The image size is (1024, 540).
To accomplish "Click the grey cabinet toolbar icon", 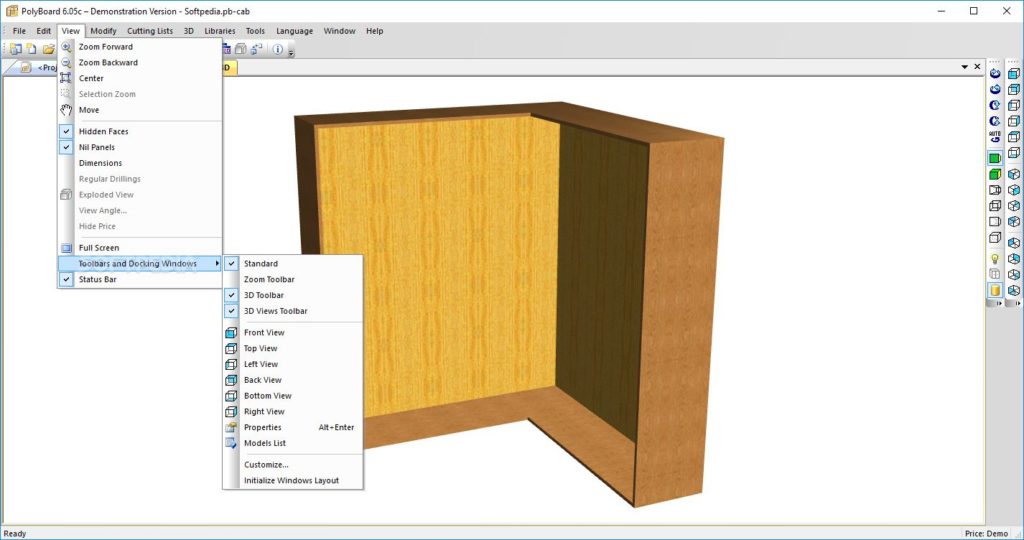I will [241, 49].
